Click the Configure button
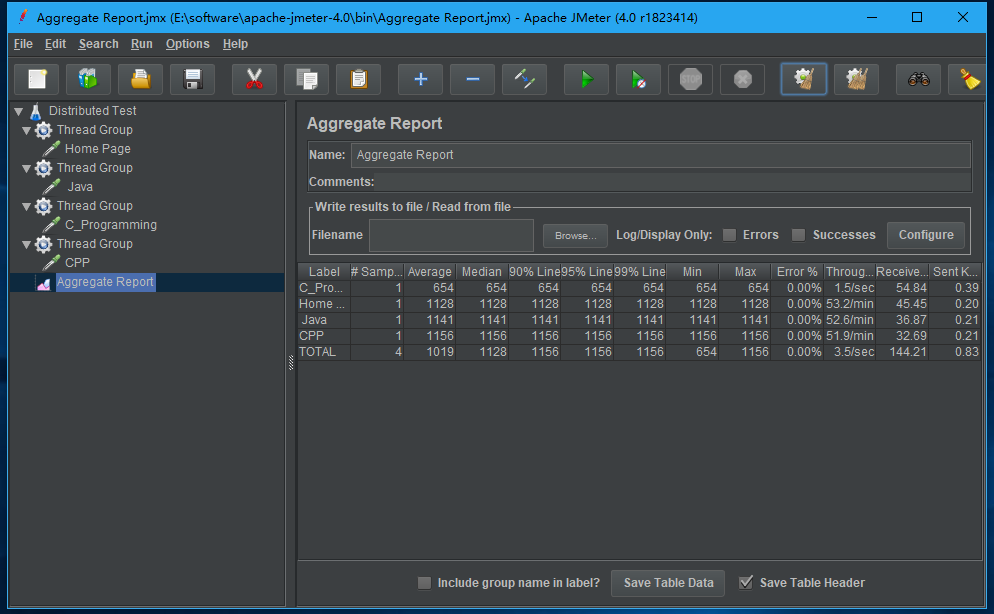 pos(926,235)
